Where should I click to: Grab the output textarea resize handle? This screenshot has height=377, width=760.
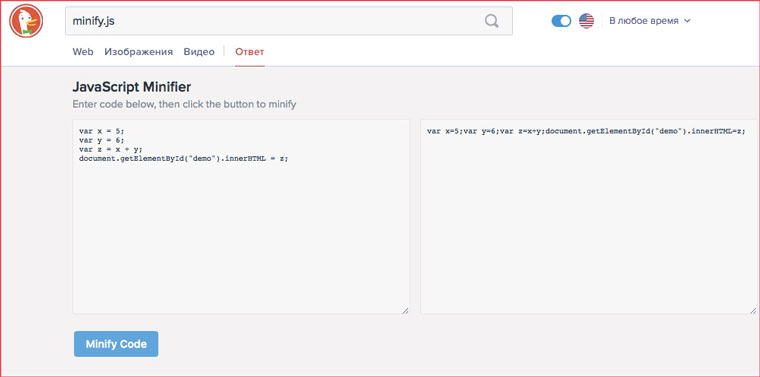[x=753, y=310]
